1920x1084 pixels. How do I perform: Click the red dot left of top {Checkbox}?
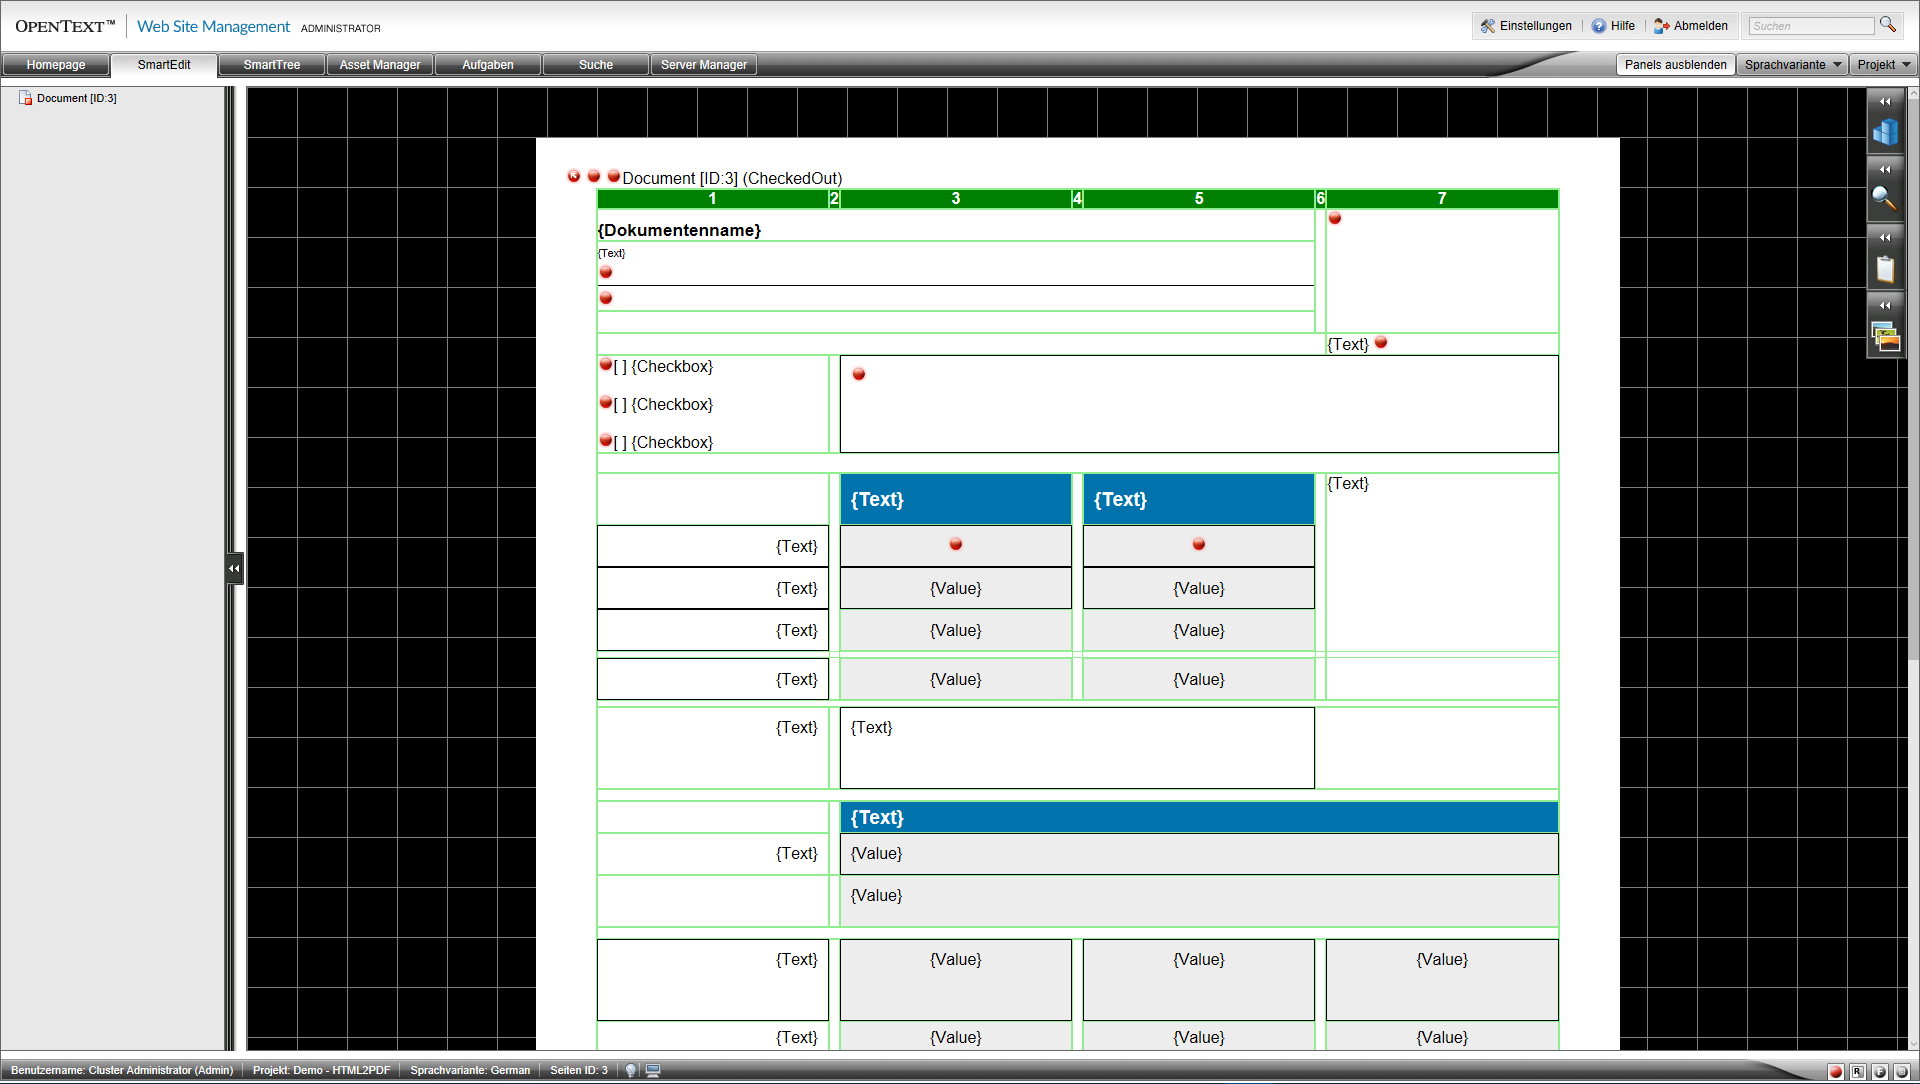point(606,364)
